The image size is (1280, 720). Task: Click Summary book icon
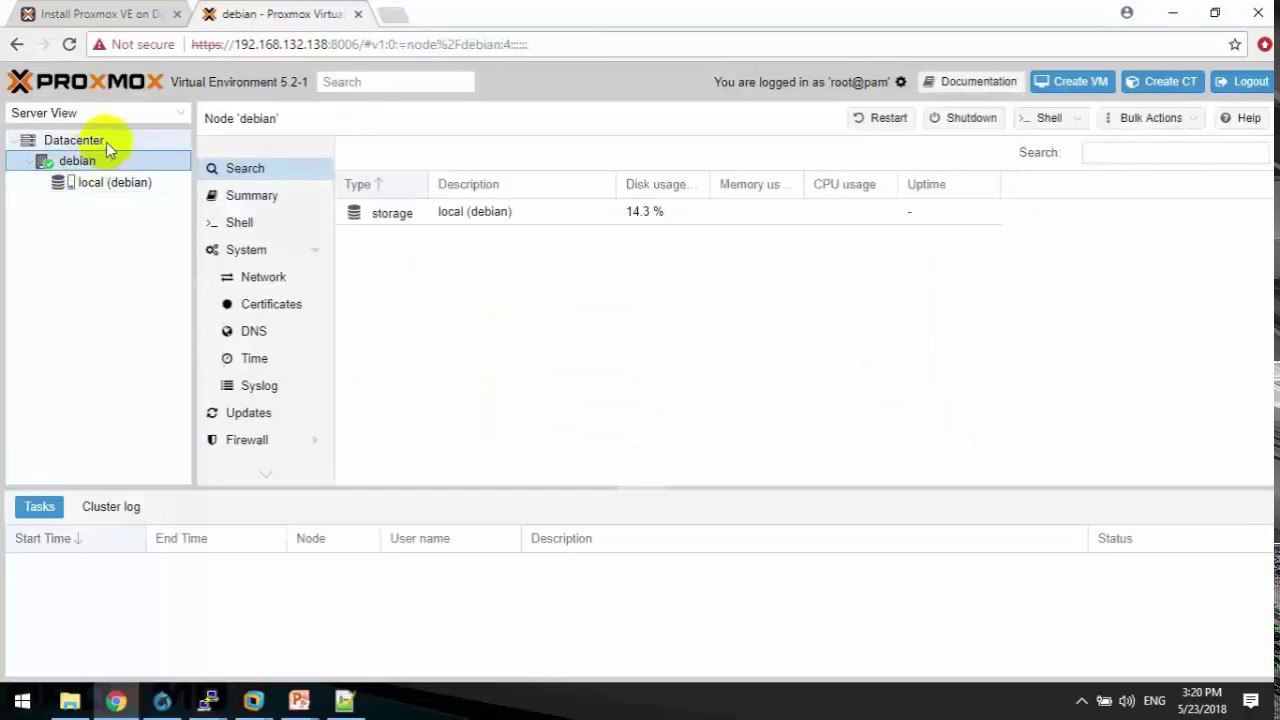(x=212, y=195)
